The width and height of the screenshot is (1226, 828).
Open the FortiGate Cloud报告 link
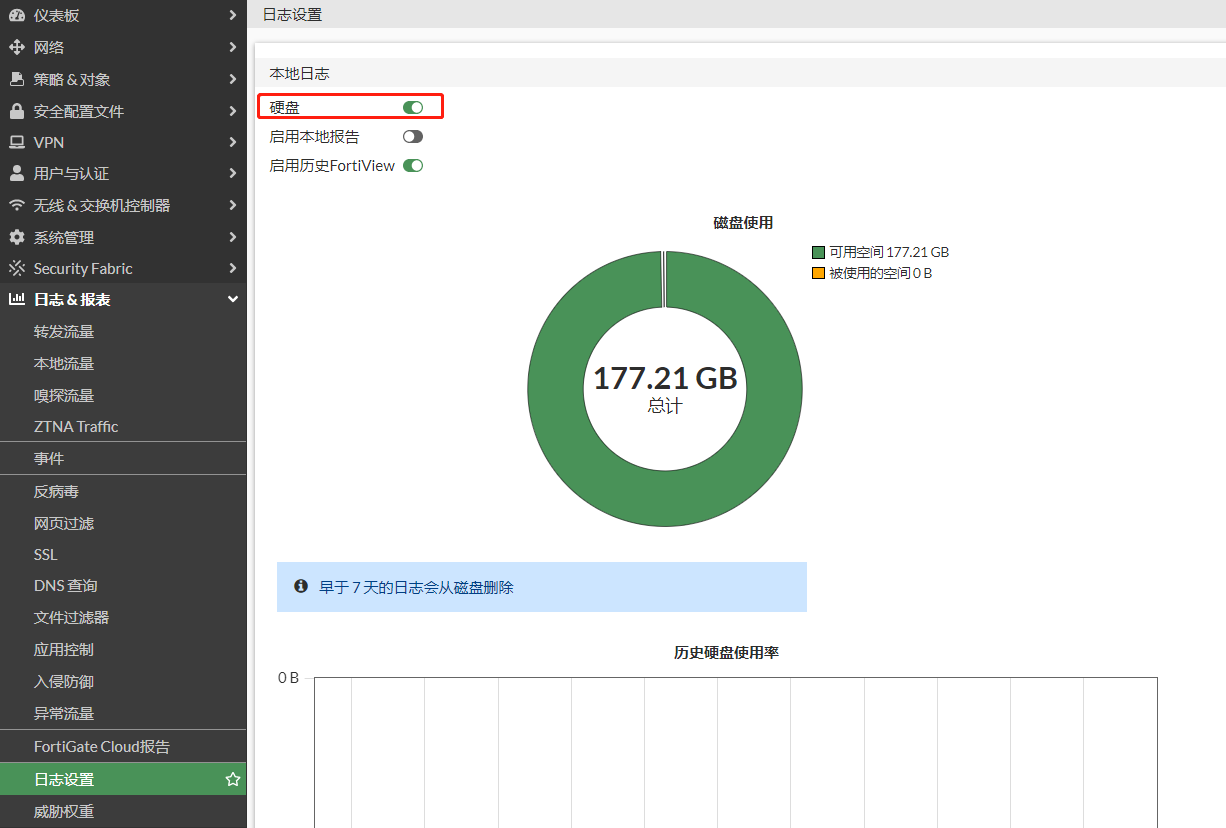tap(102, 746)
